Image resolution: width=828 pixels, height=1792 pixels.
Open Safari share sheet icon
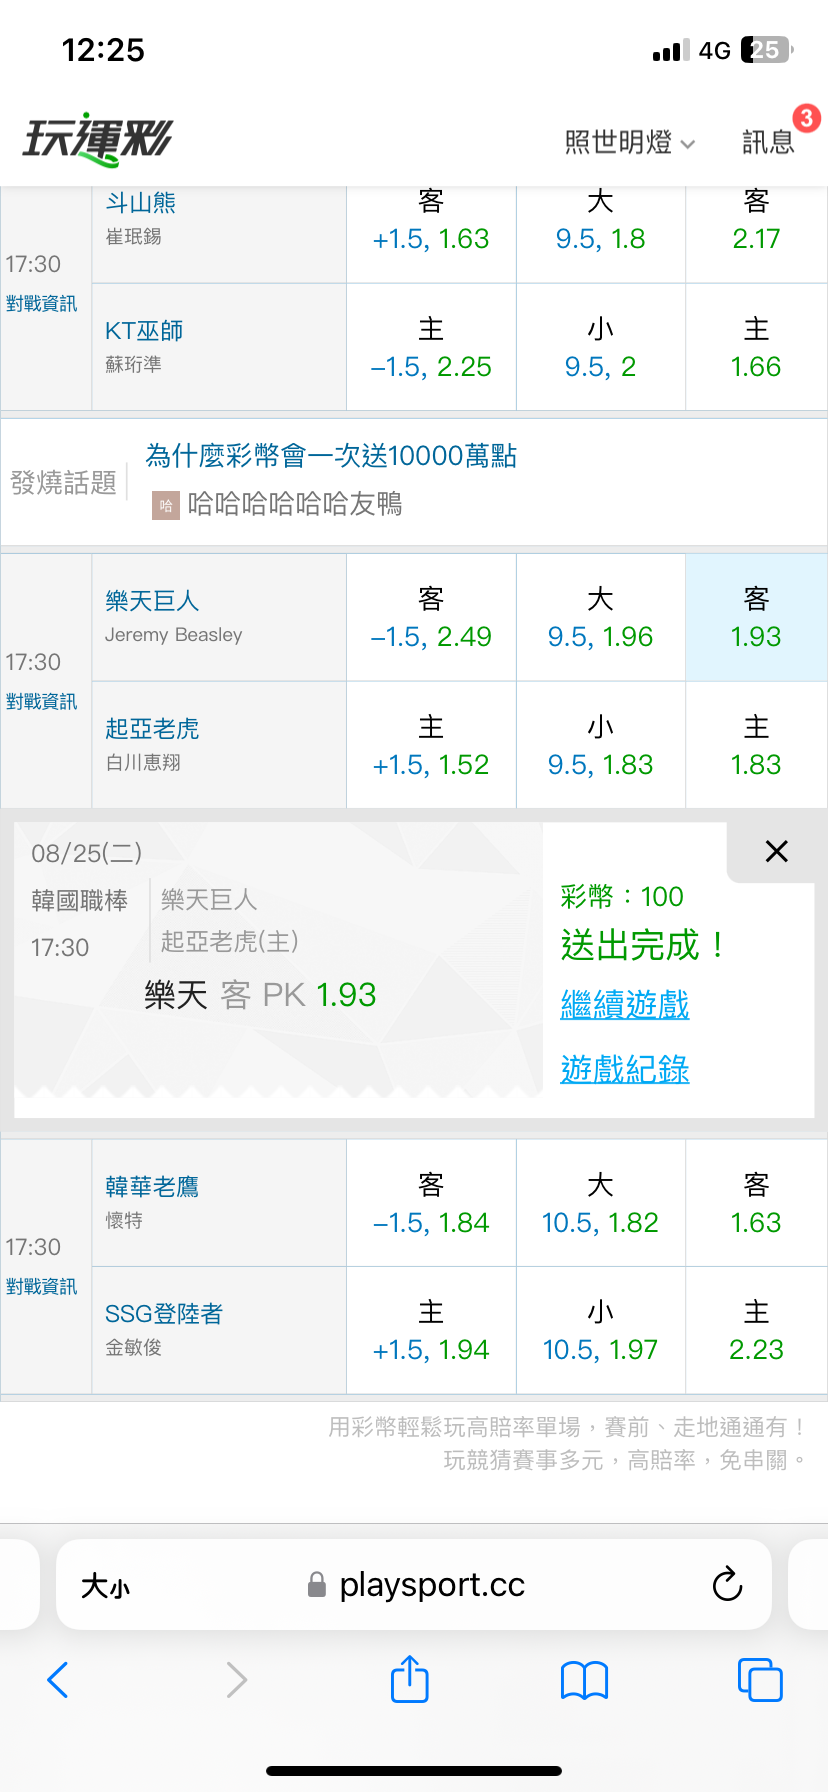click(410, 1679)
